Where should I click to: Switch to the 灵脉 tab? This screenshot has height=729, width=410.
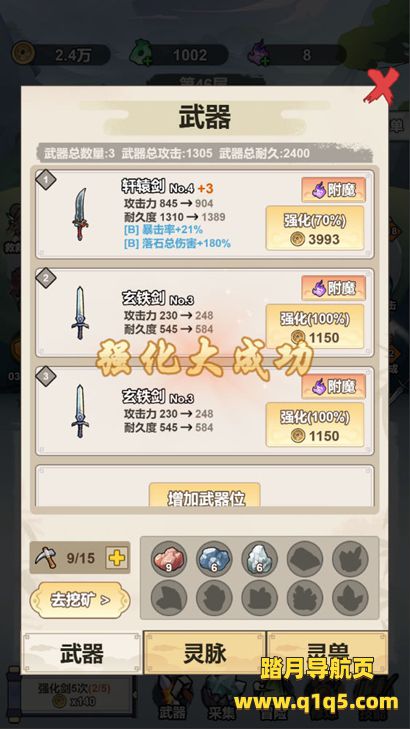[205, 653]
